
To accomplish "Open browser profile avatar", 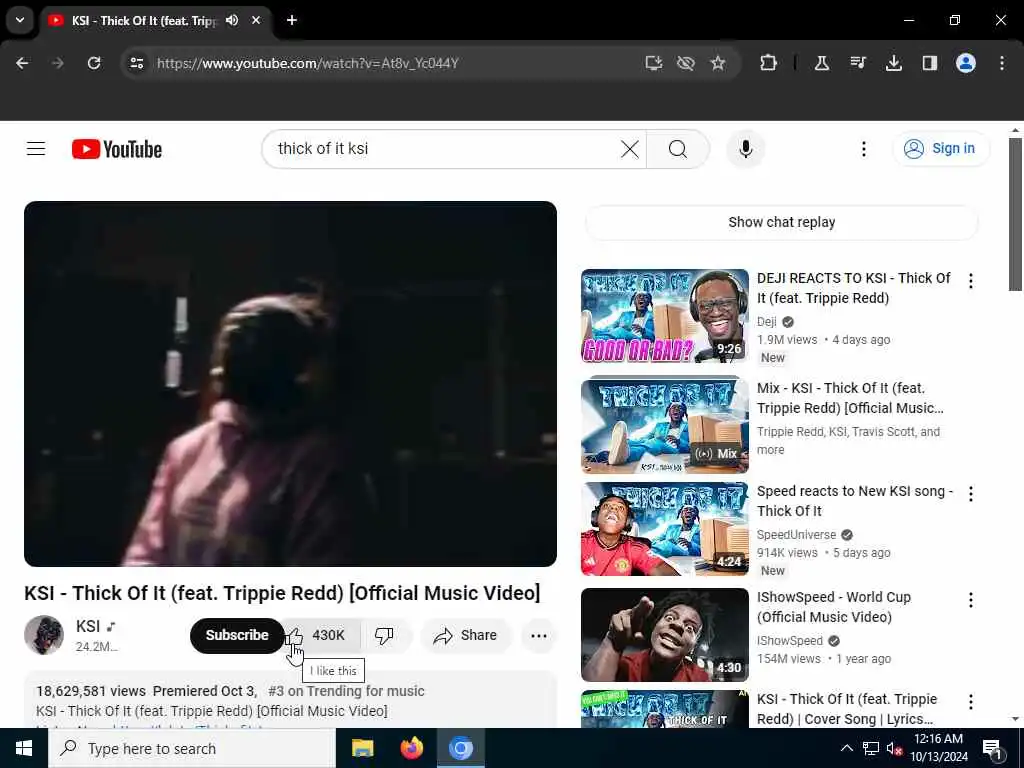I will point(965,63).
